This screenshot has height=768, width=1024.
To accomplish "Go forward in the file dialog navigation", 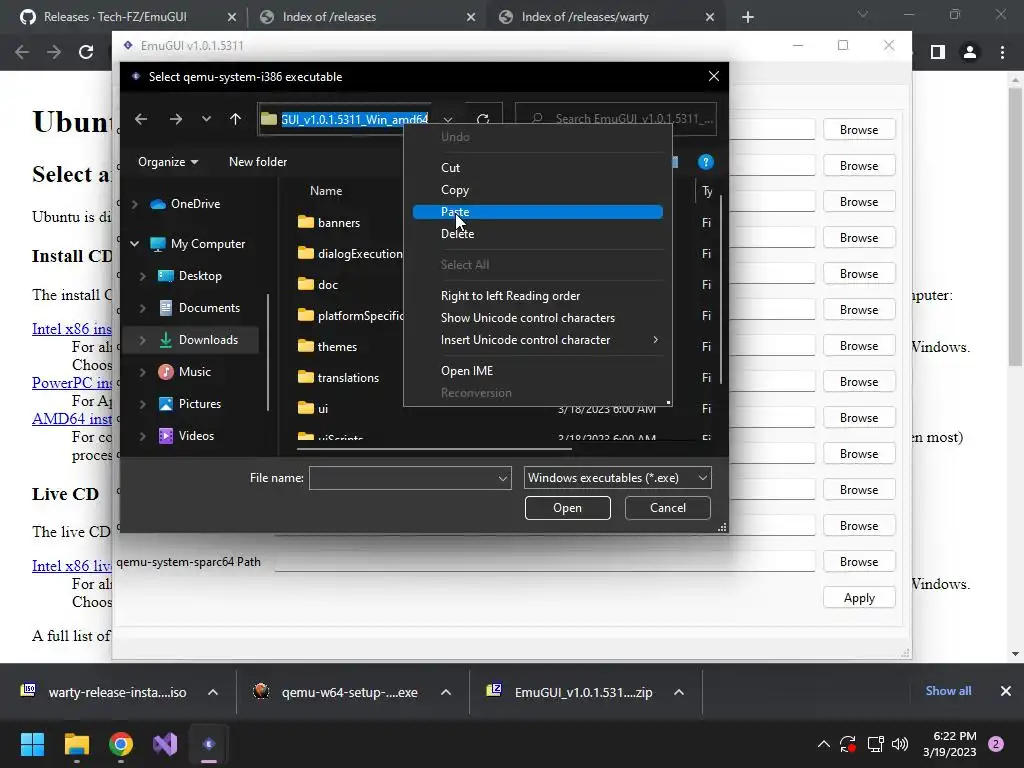I will (x=176, y=119).
